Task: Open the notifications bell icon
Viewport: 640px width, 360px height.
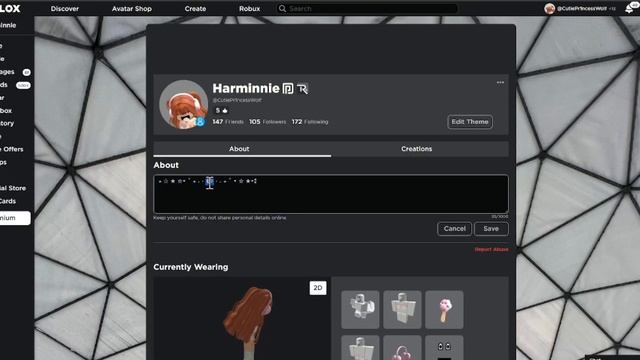Action: (629, 9)
